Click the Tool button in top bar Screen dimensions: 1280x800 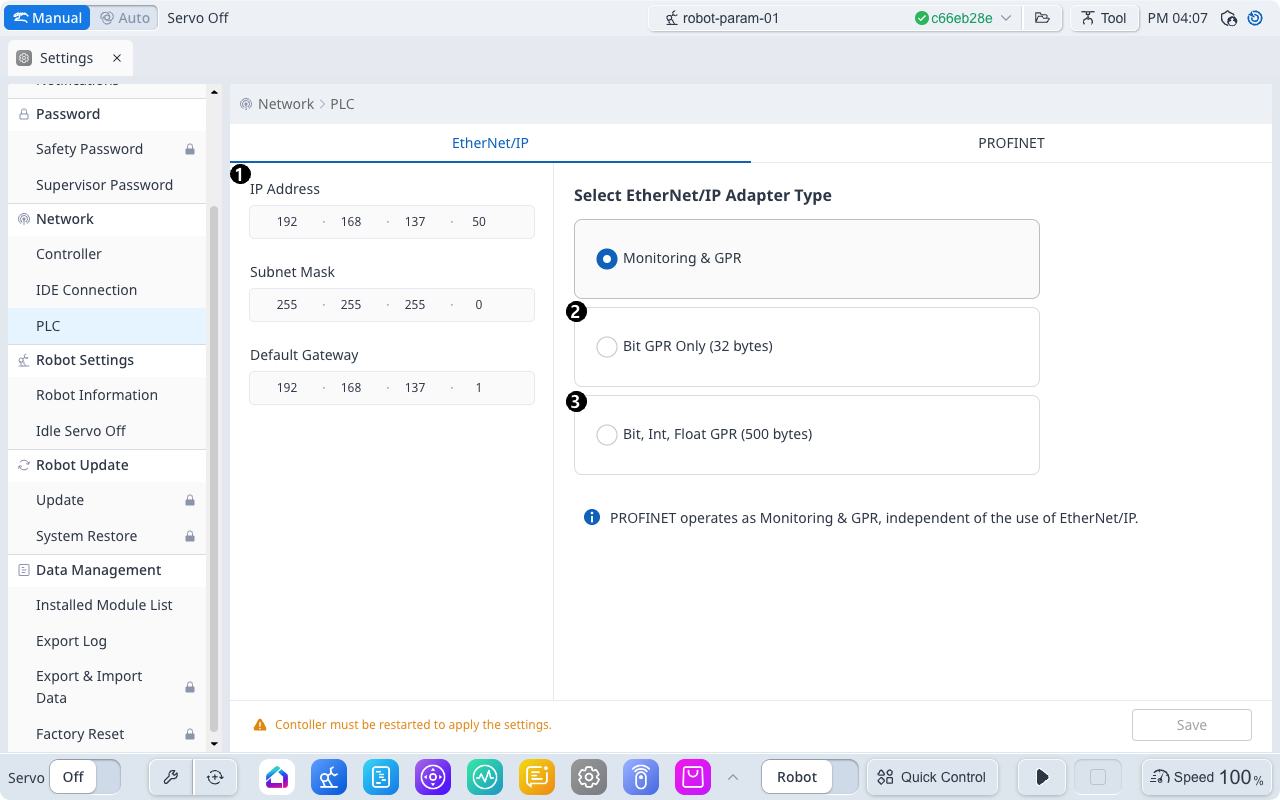click(1104, 18)
